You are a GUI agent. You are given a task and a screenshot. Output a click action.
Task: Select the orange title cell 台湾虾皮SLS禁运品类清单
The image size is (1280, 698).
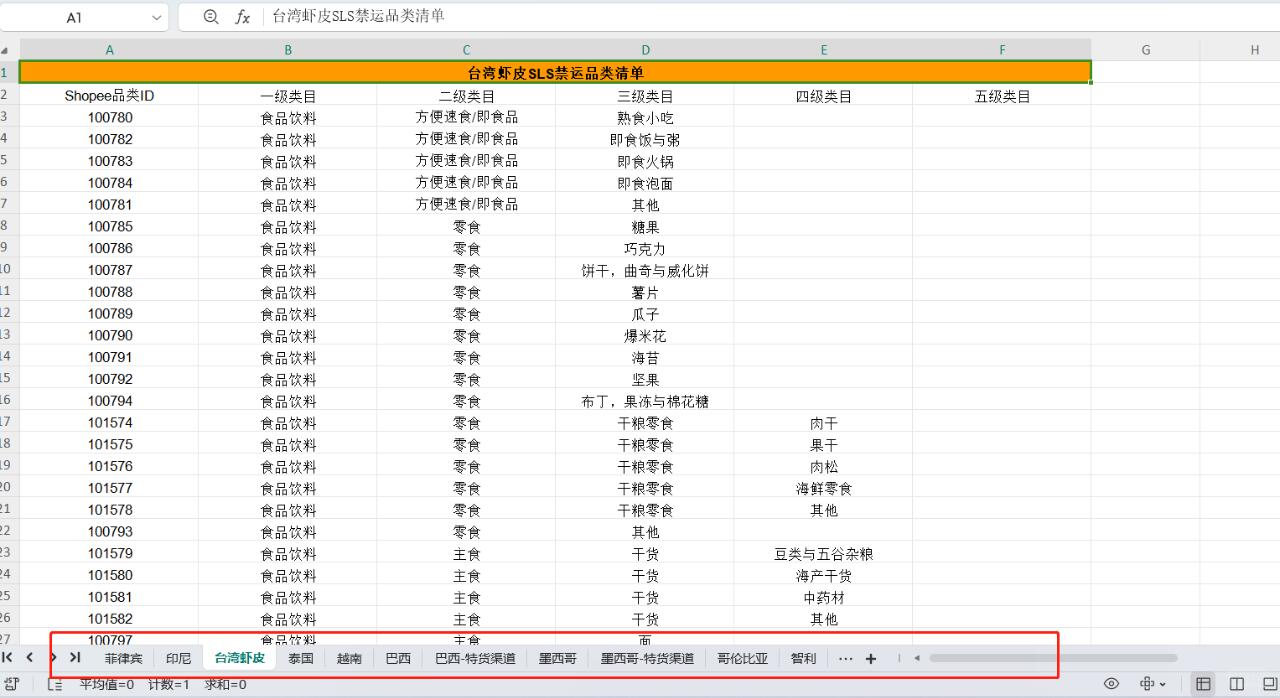556,73
